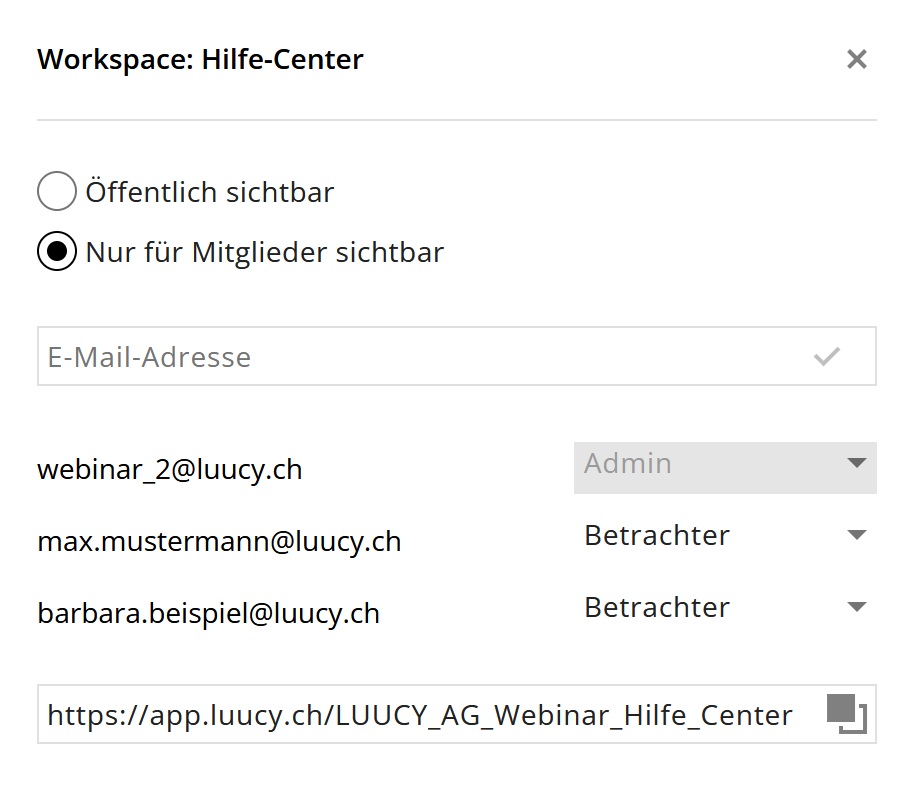Image resolution: width=914 pixels, height=798 pixels.
Task: Click the dropdown arrow in max.mustermann's row
Action: 856,536
